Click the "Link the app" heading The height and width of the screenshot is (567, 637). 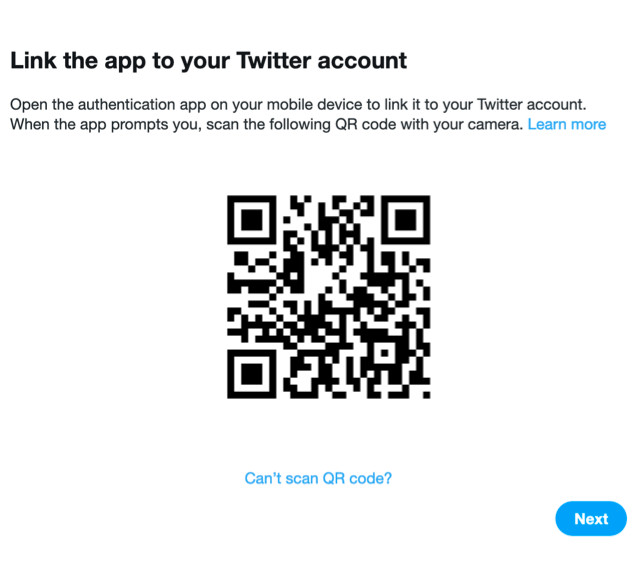(x=208, y=60)
